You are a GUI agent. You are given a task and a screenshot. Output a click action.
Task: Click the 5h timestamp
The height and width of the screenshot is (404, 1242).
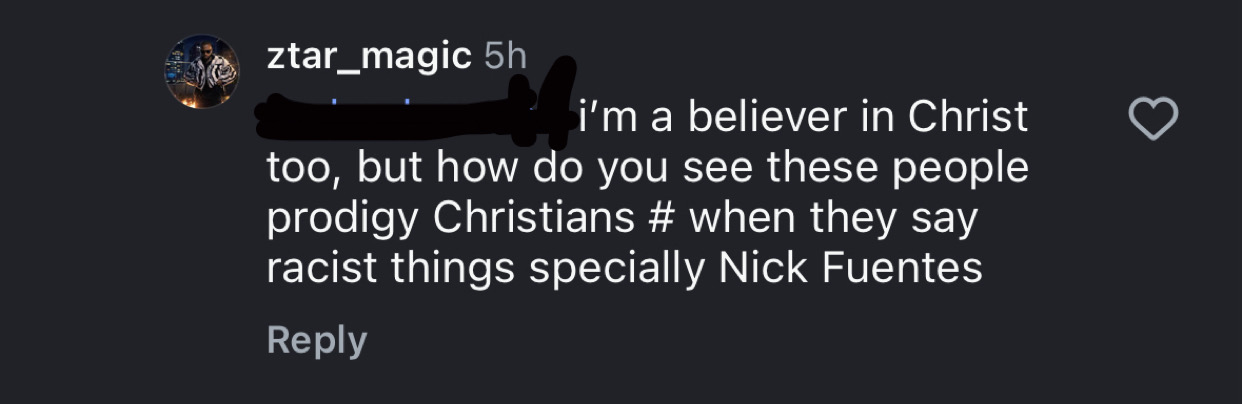pos(504,57)
